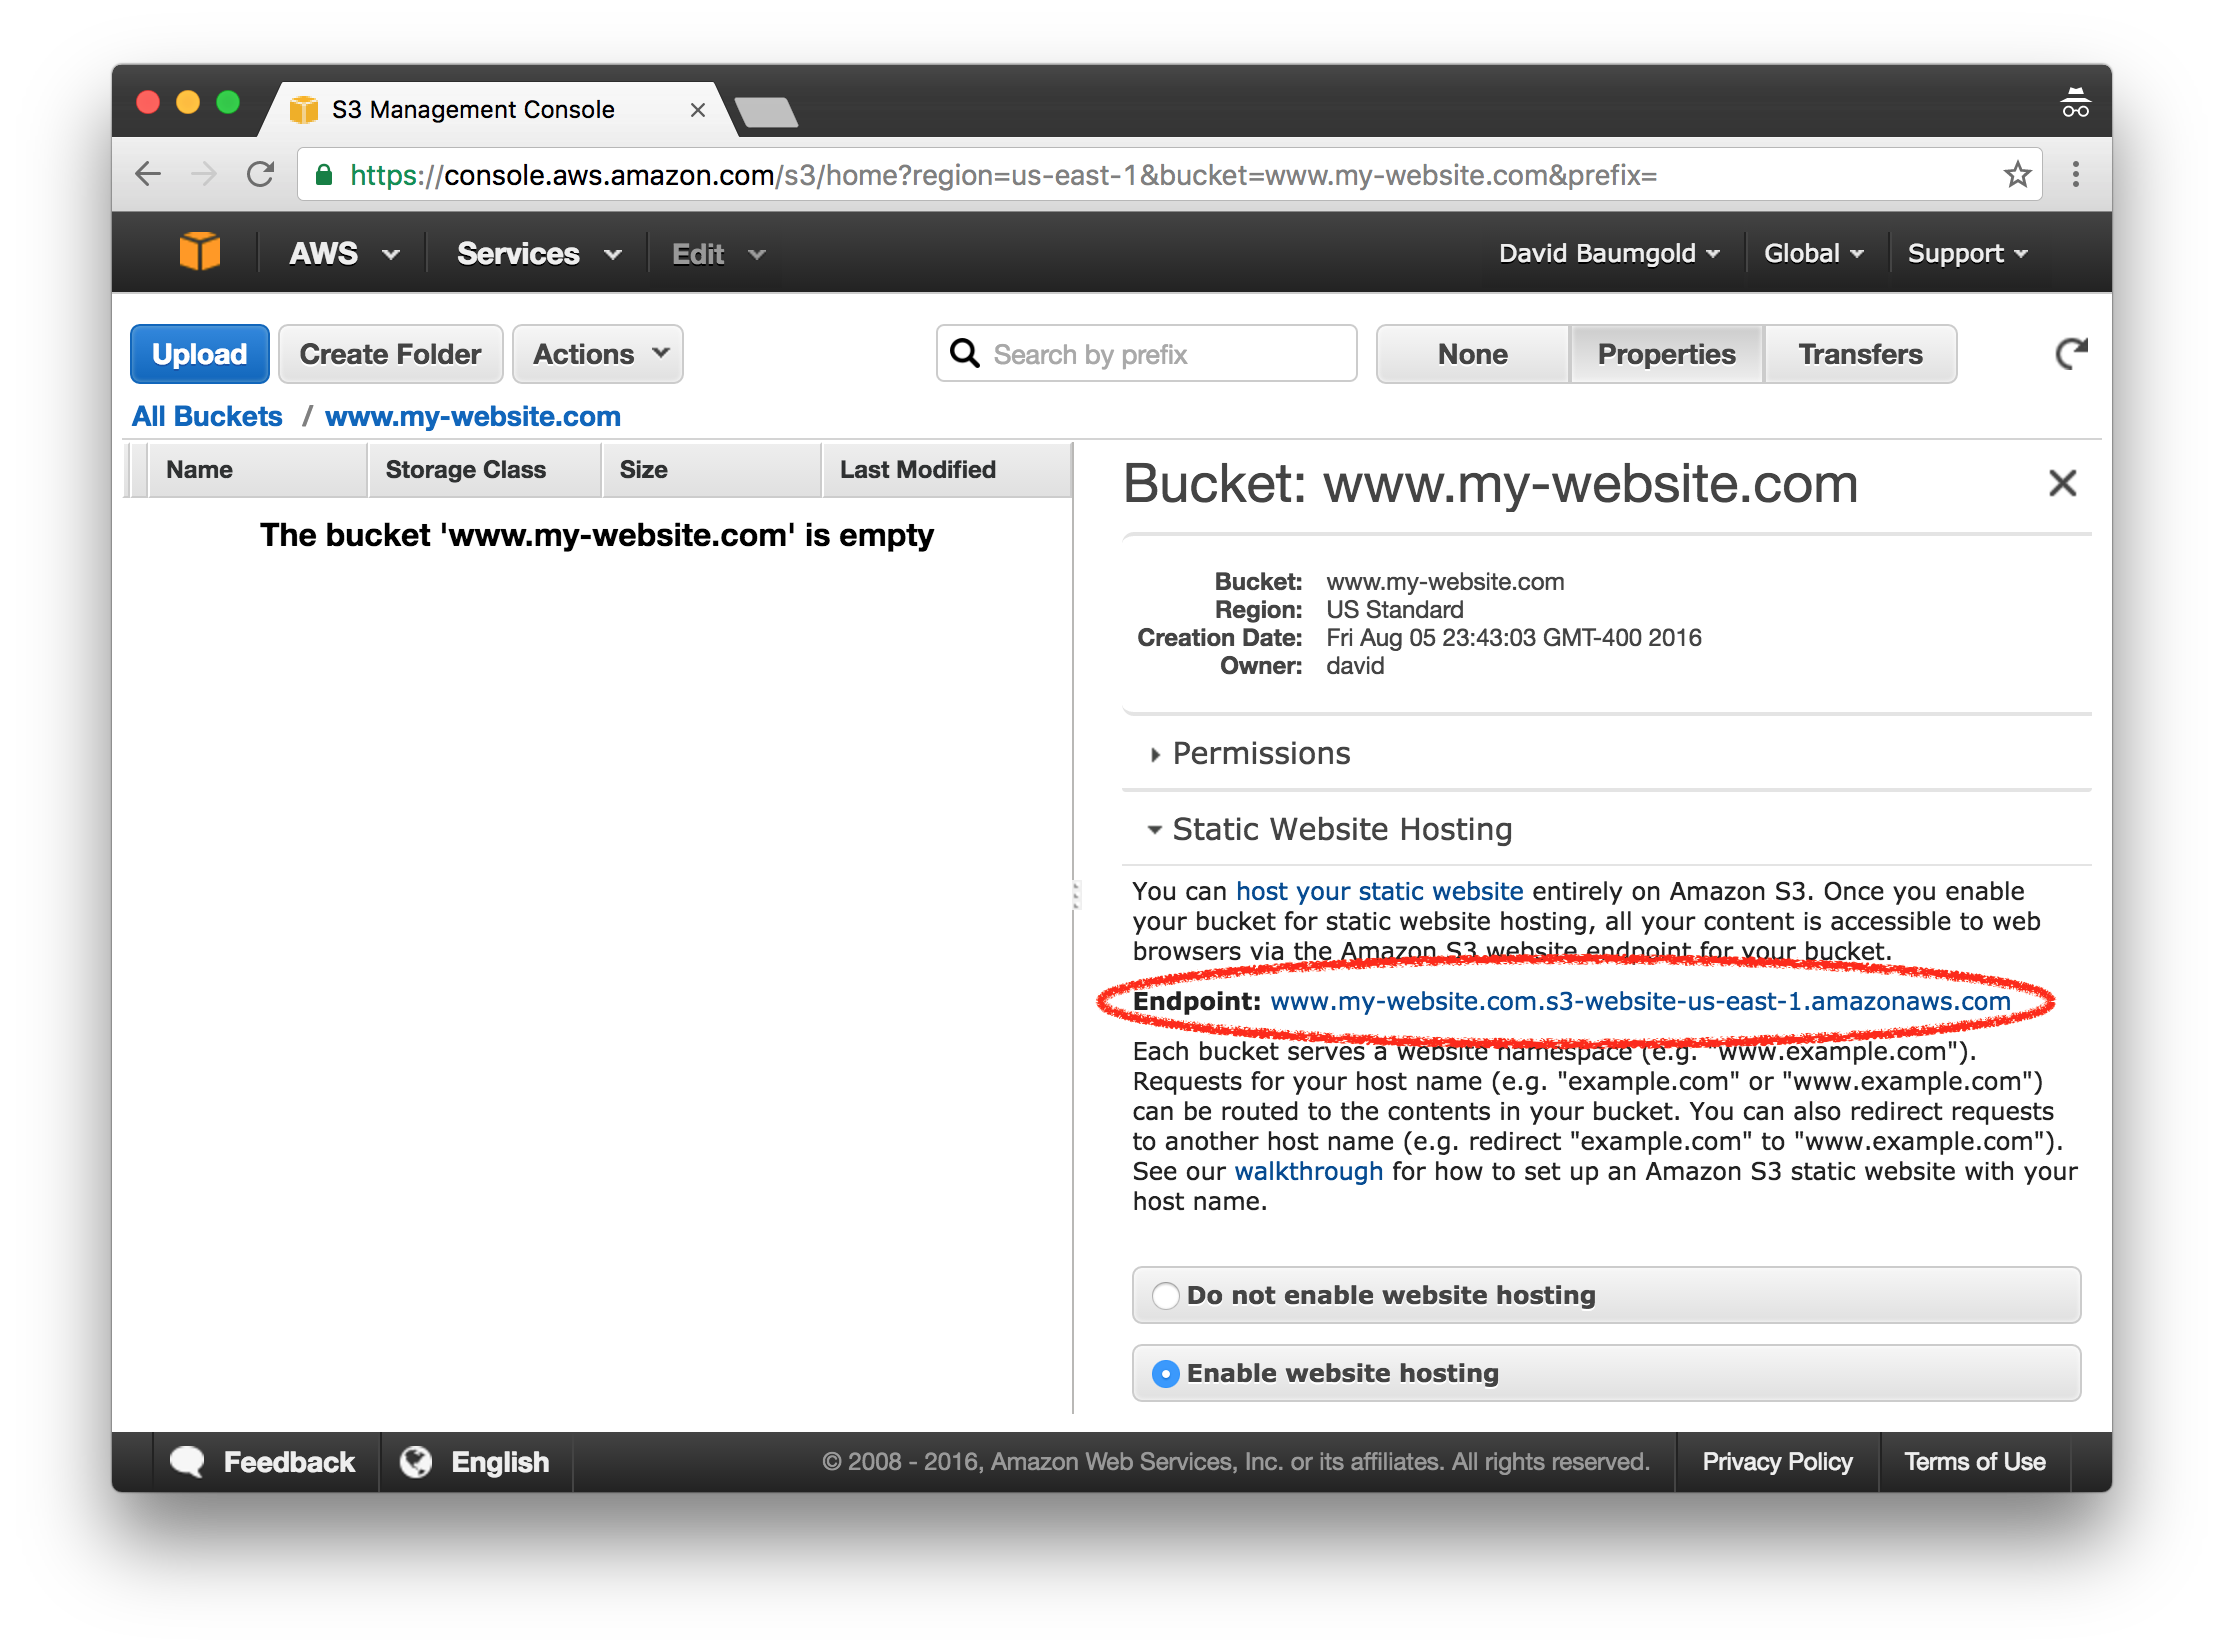Screen dimensions: 2224x1652
Task: Click the 'US Standard' region value
Action: [1394, 610]
